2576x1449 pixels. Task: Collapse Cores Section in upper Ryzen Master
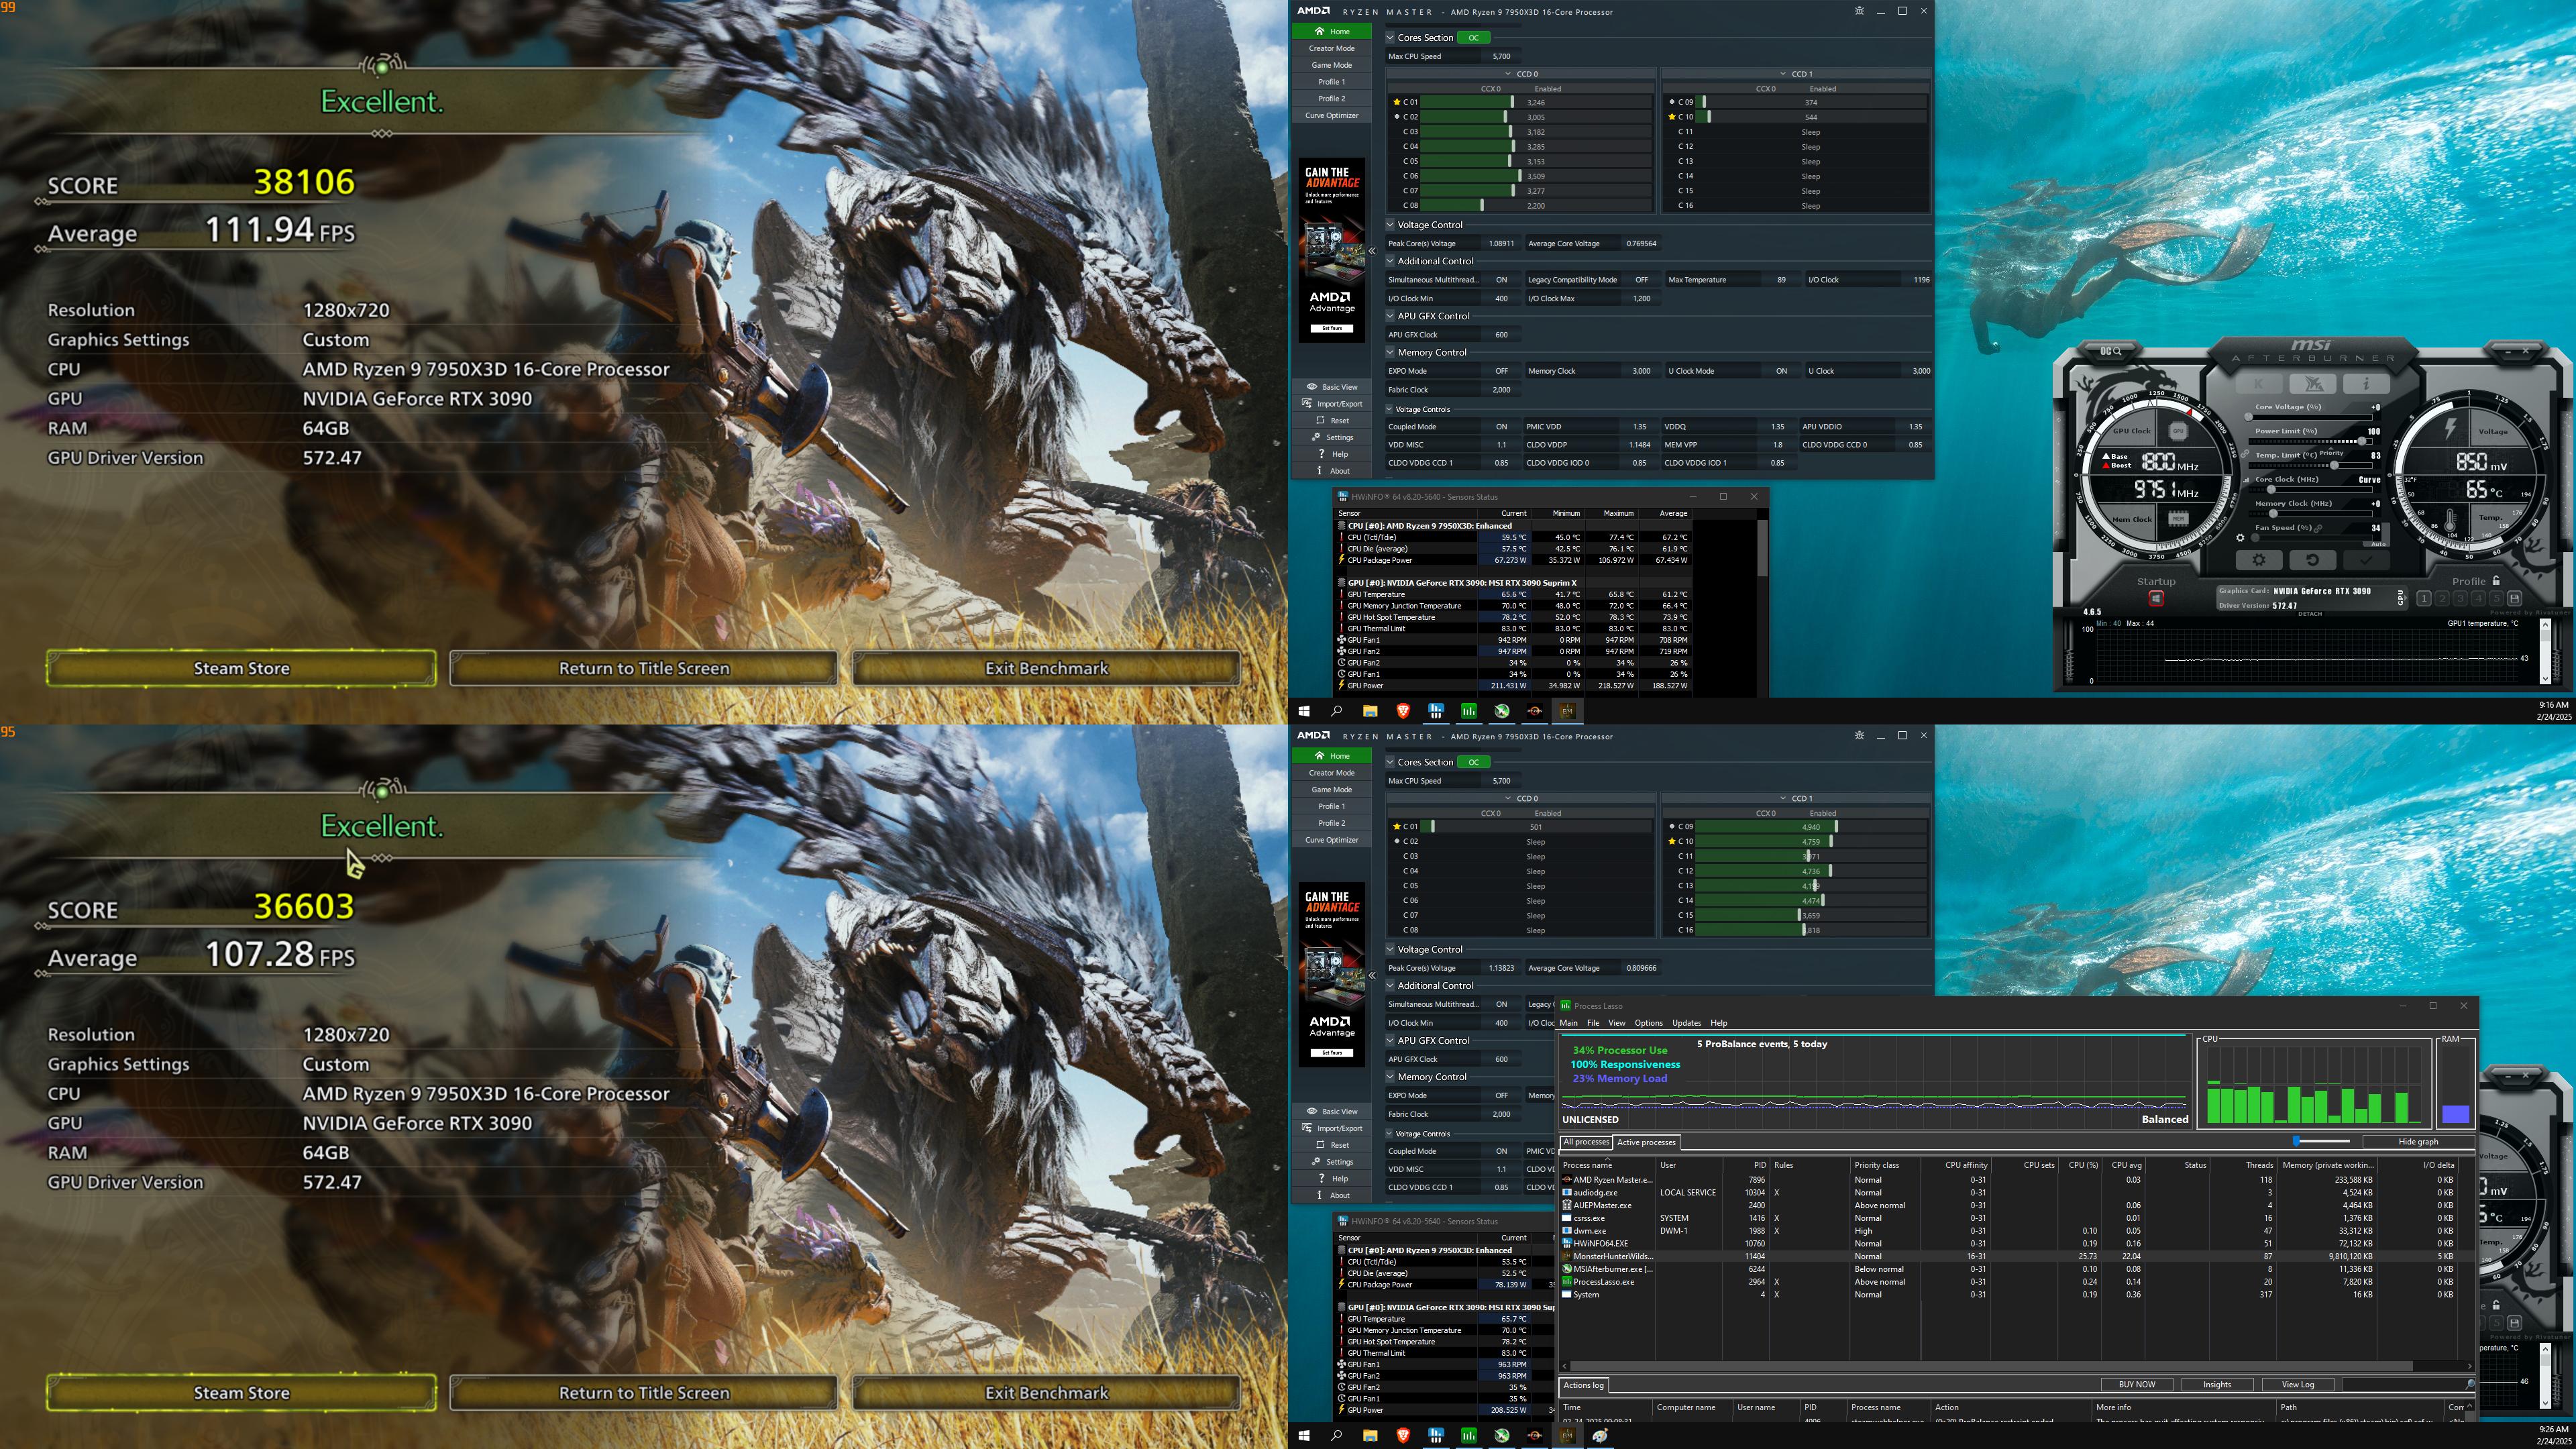[1390, 37]
